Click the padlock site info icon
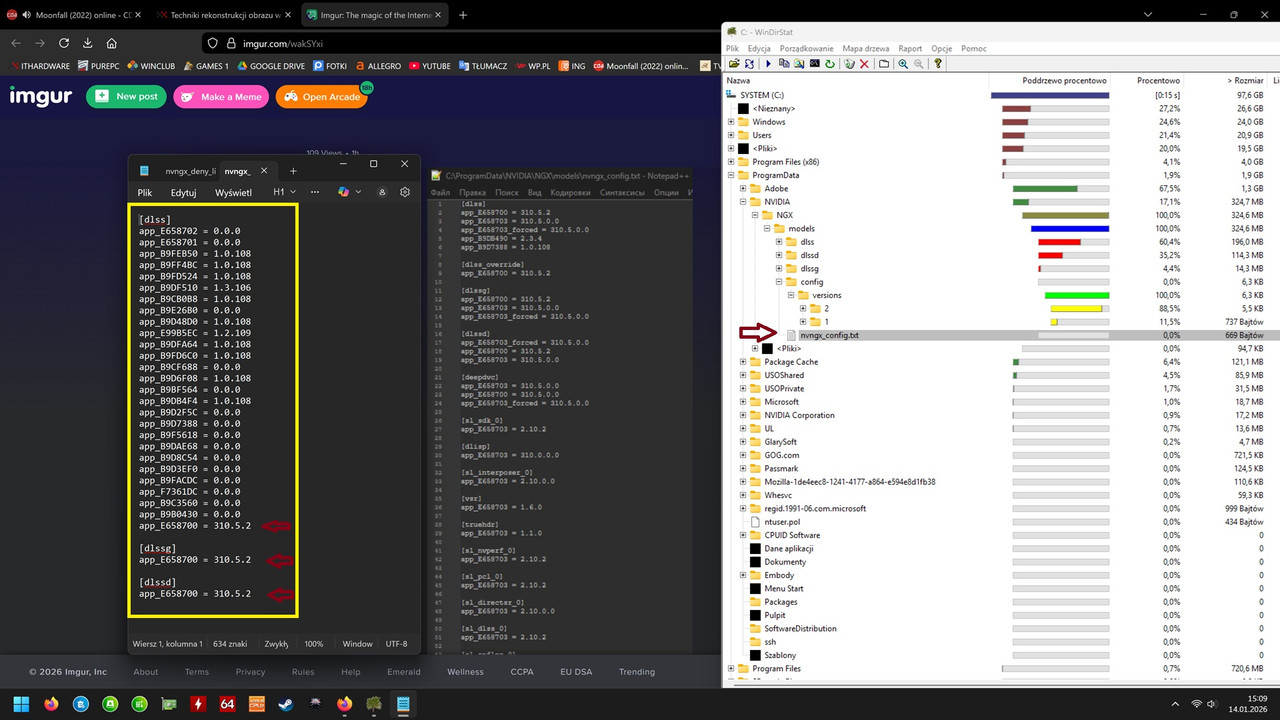 (229, 43)
